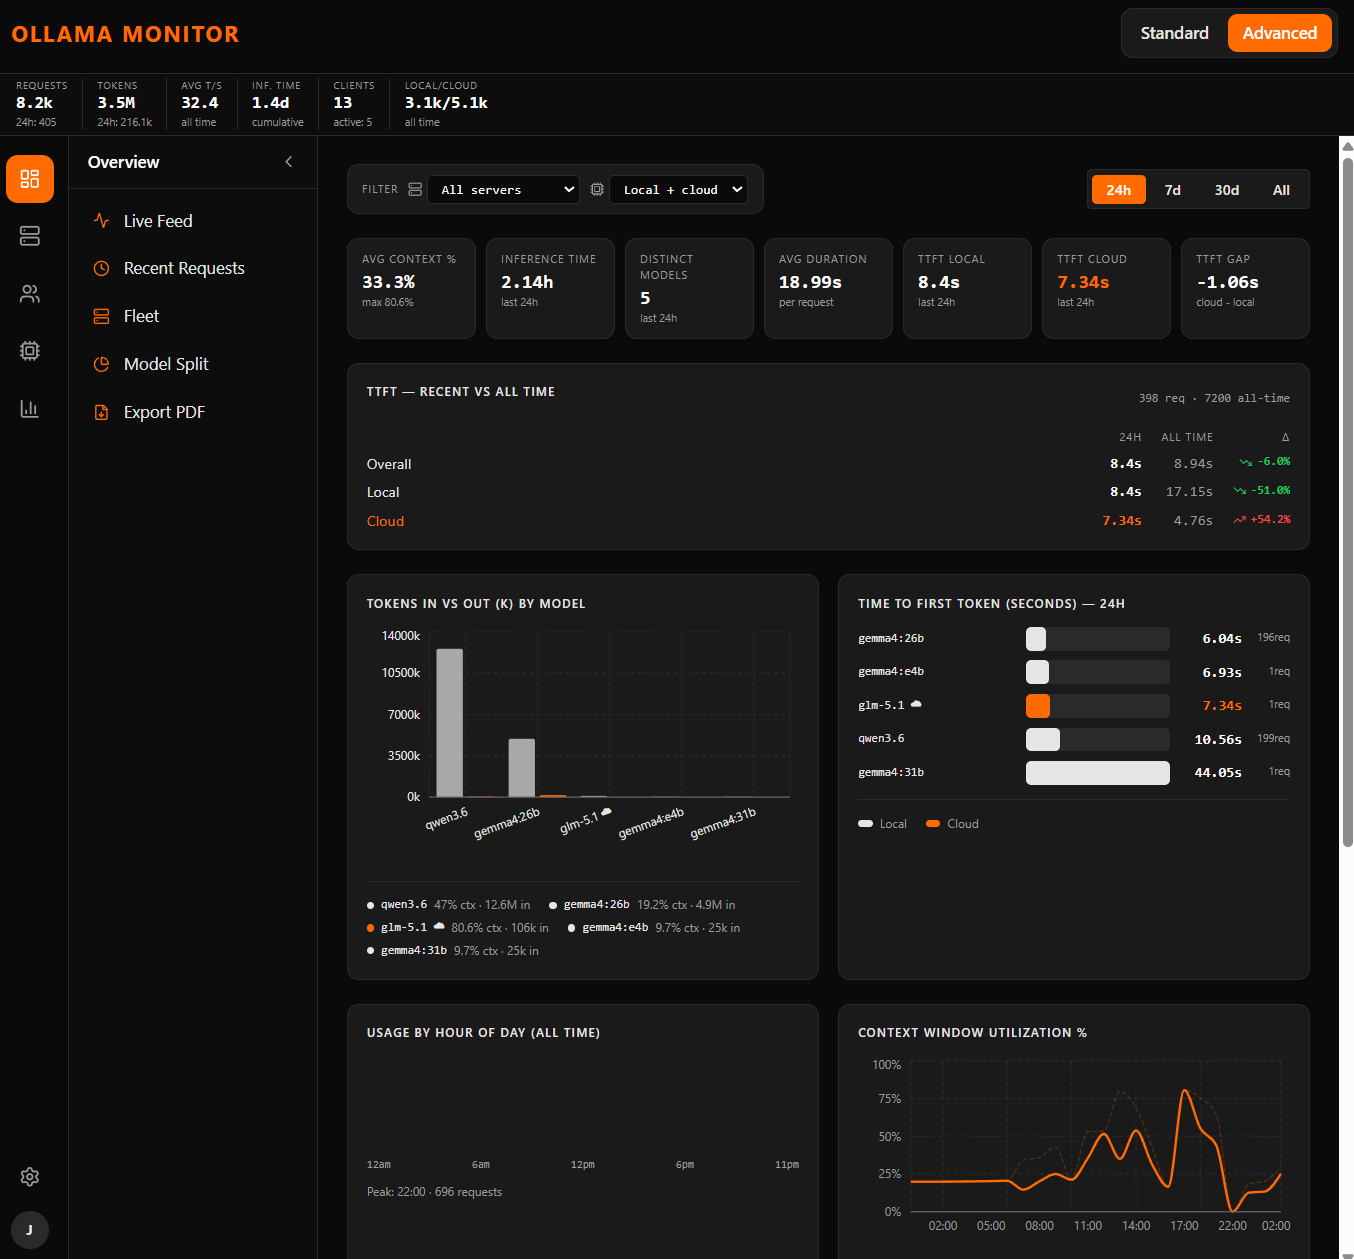Click the server icon beside FILTER
Screen dimensions: 1354x1259
coord(415,189)
